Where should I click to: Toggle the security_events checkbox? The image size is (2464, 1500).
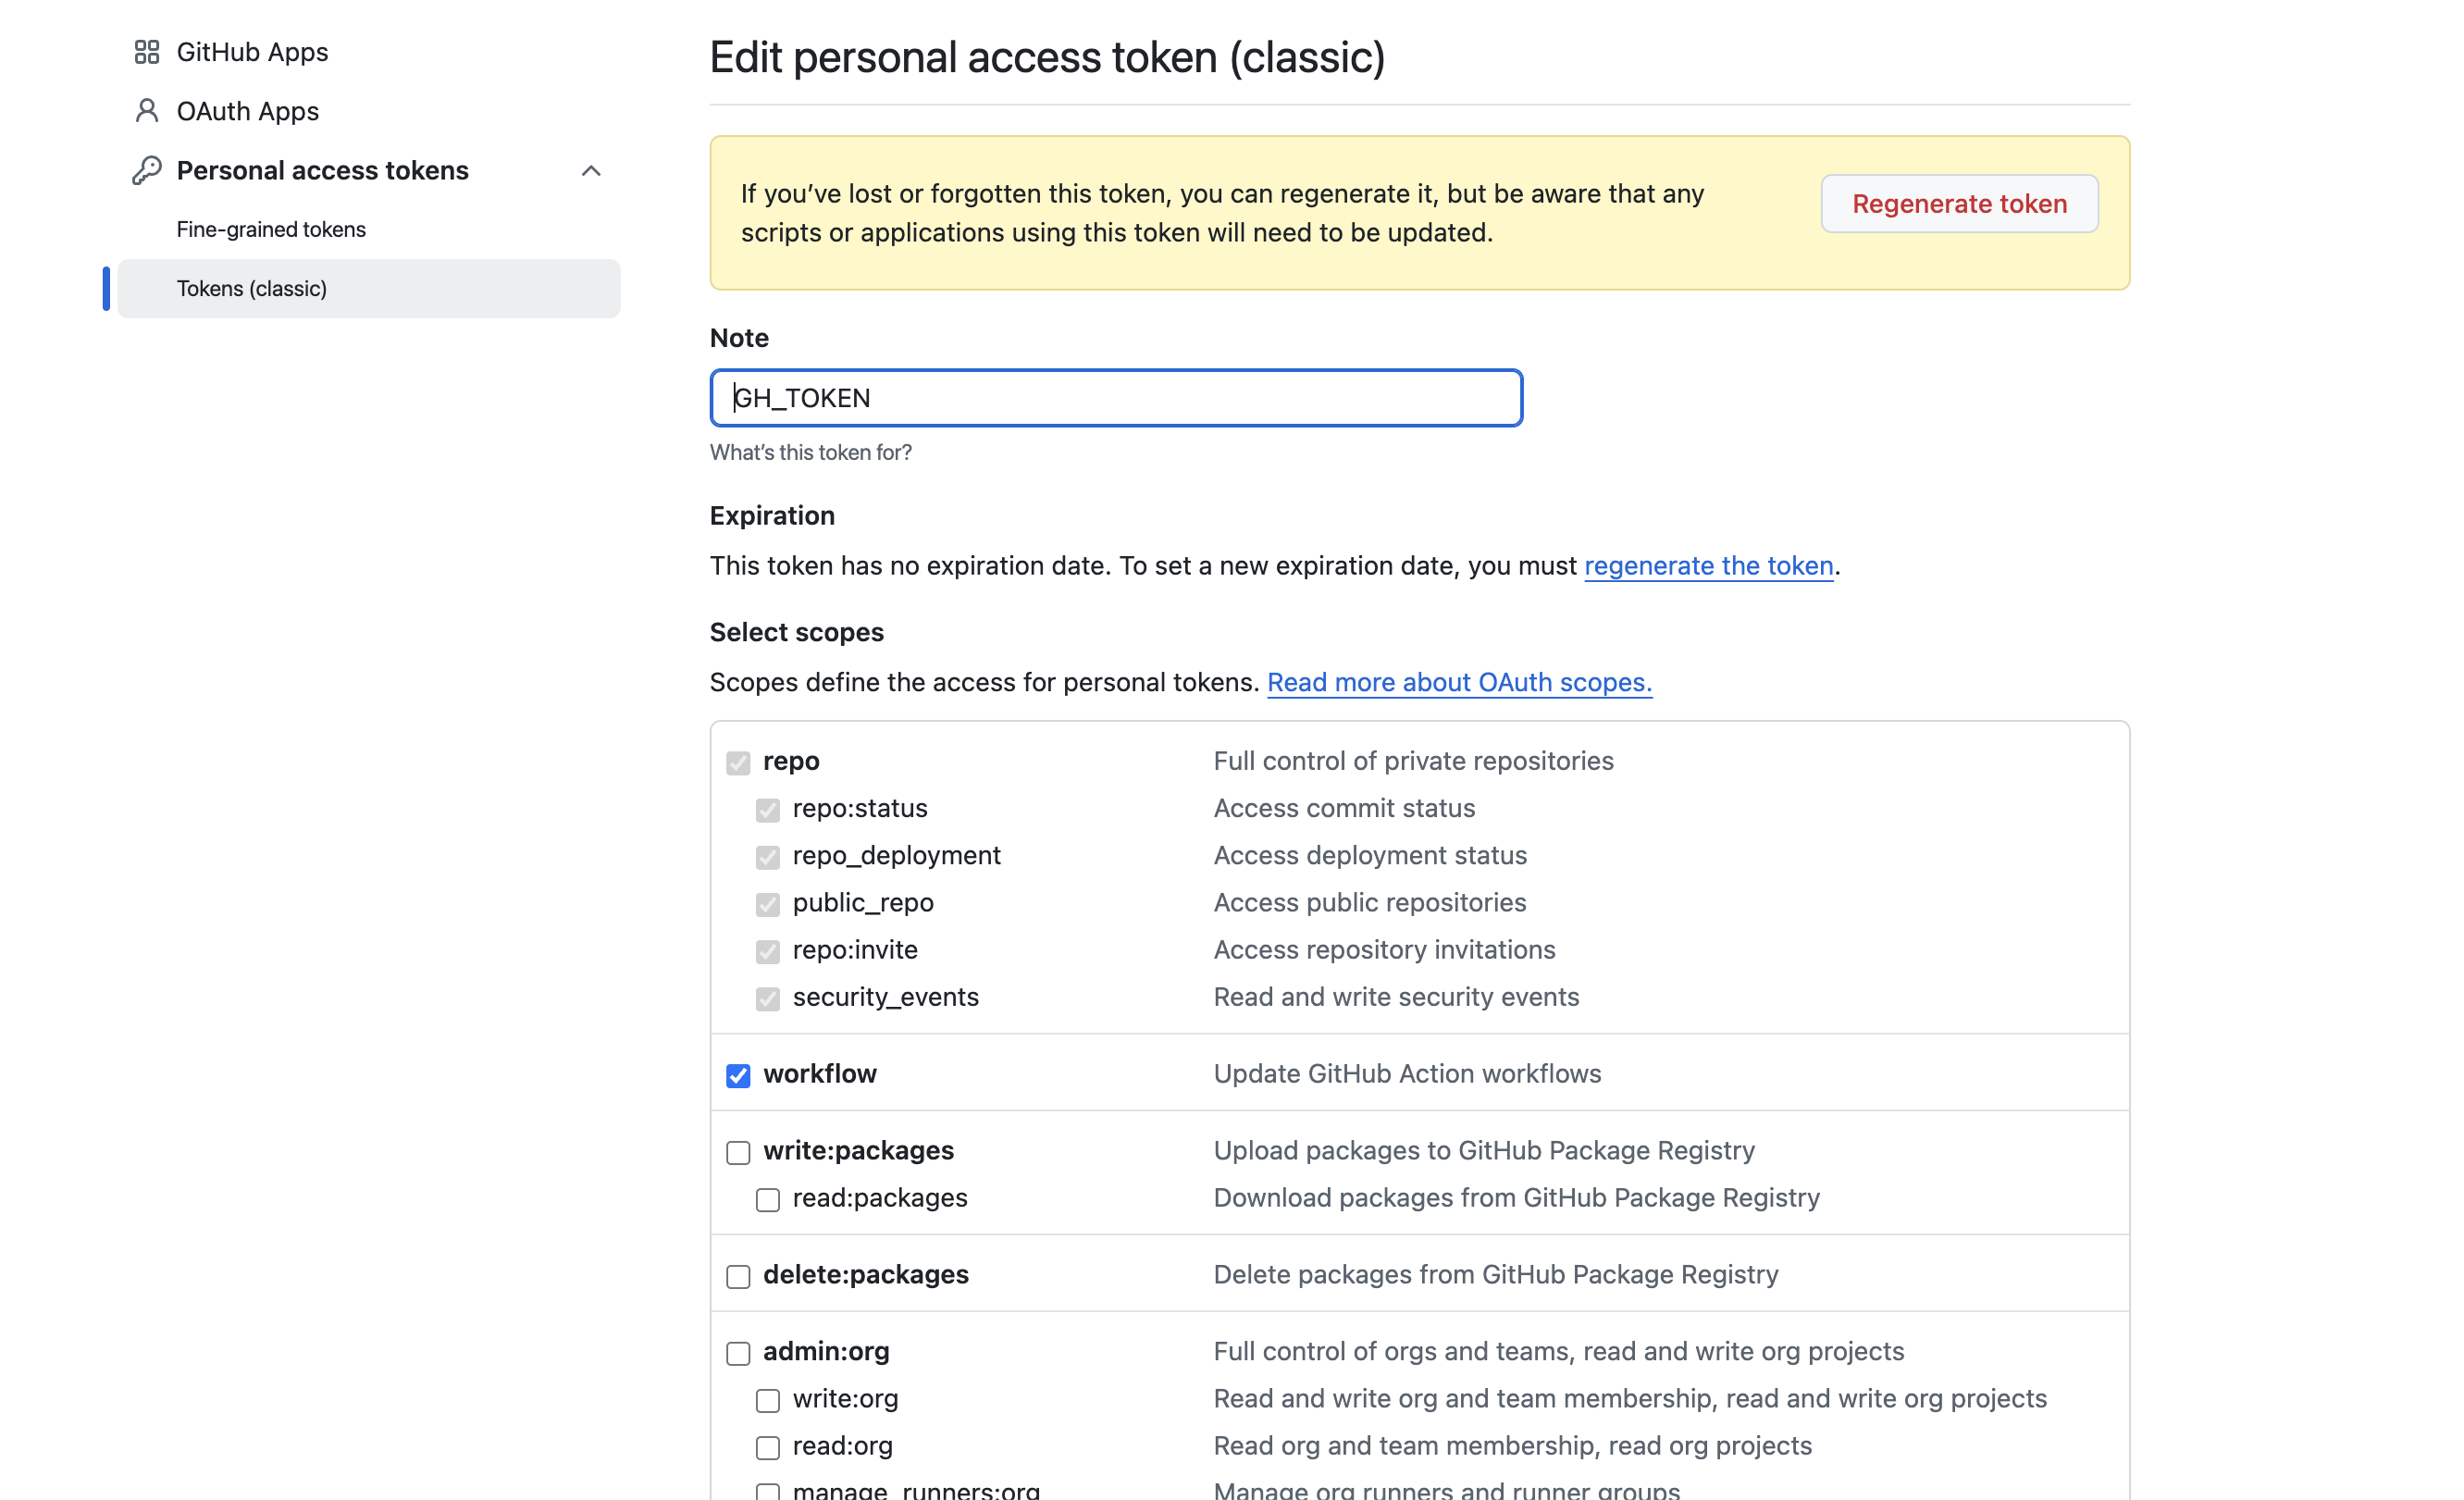point(768,999)
